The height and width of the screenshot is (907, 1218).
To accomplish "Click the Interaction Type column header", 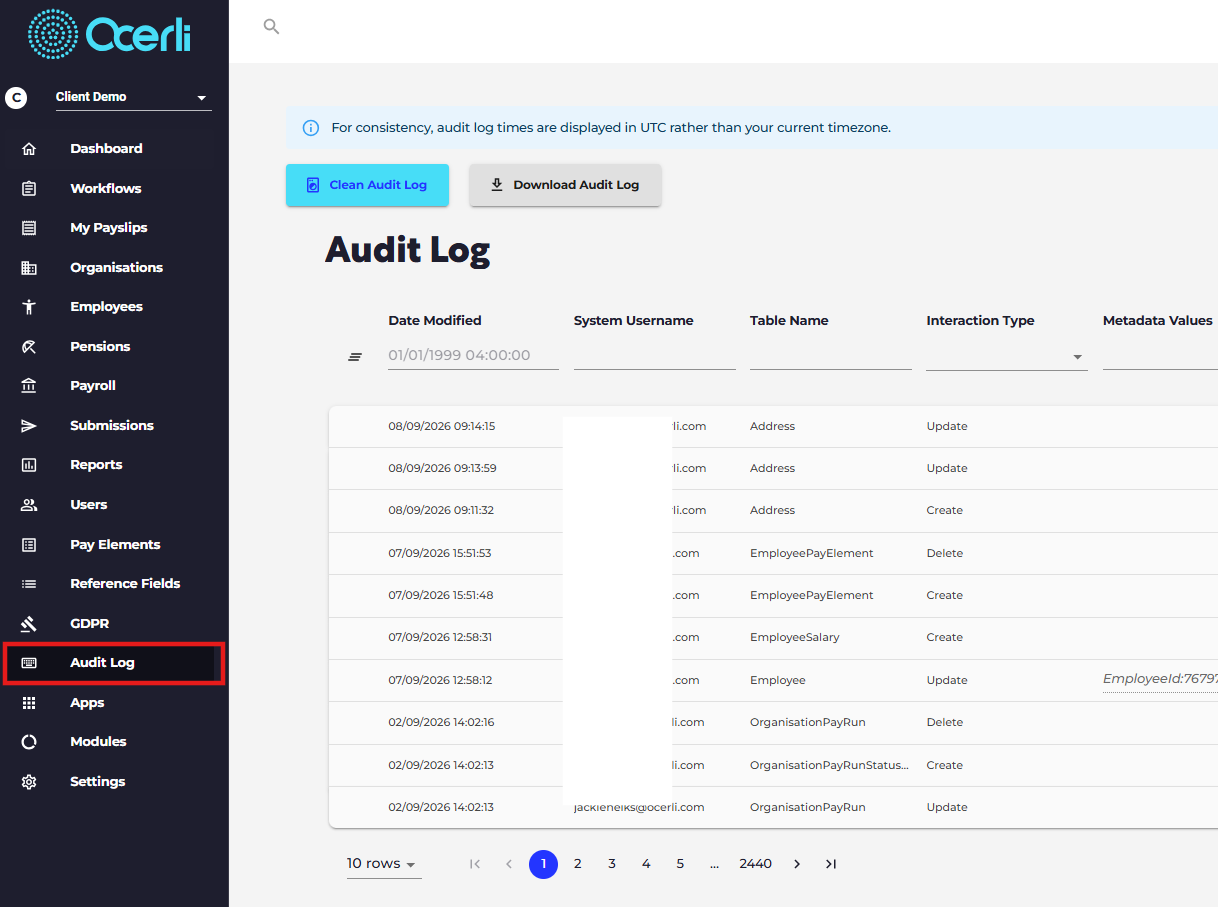I will click(980, 321).
